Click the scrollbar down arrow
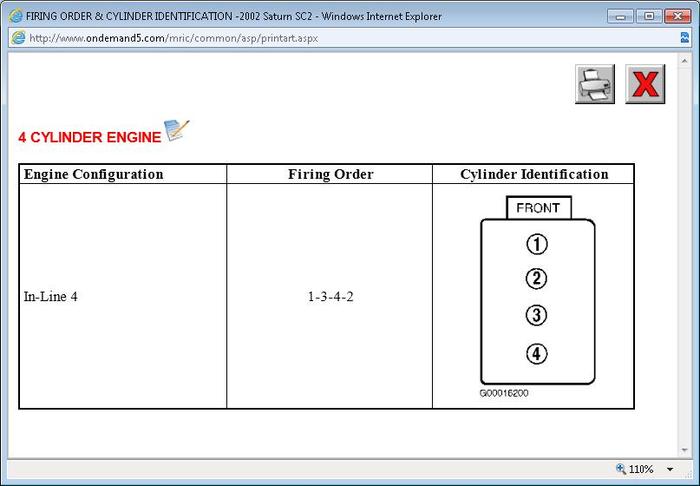 684,450
